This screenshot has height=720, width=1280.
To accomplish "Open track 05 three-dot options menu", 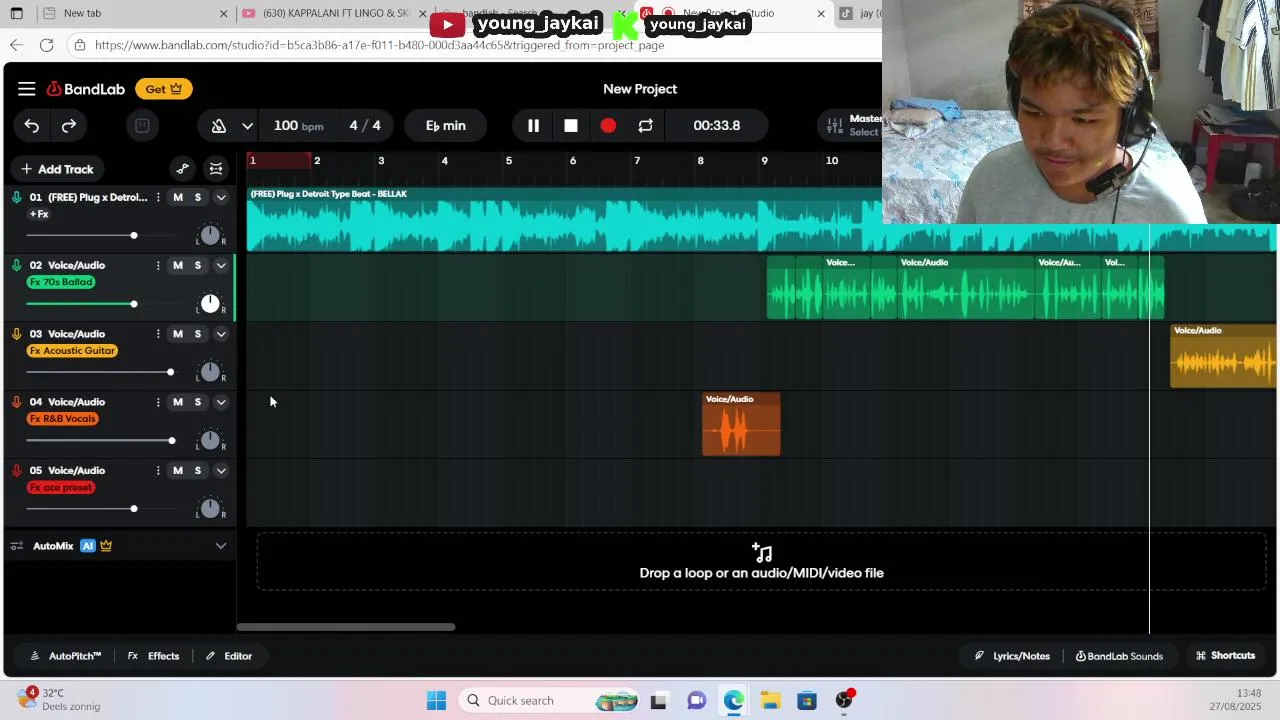I will 158,471.
